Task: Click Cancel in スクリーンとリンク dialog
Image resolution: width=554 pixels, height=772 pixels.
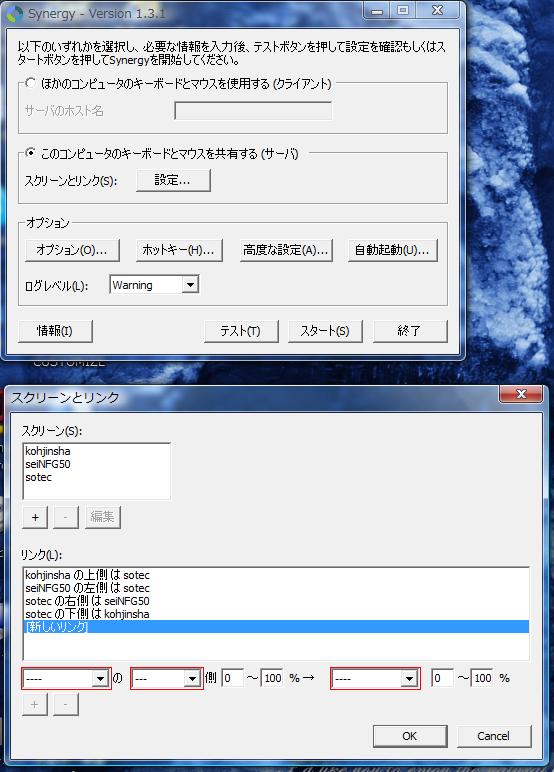Action: pos(494,736)
